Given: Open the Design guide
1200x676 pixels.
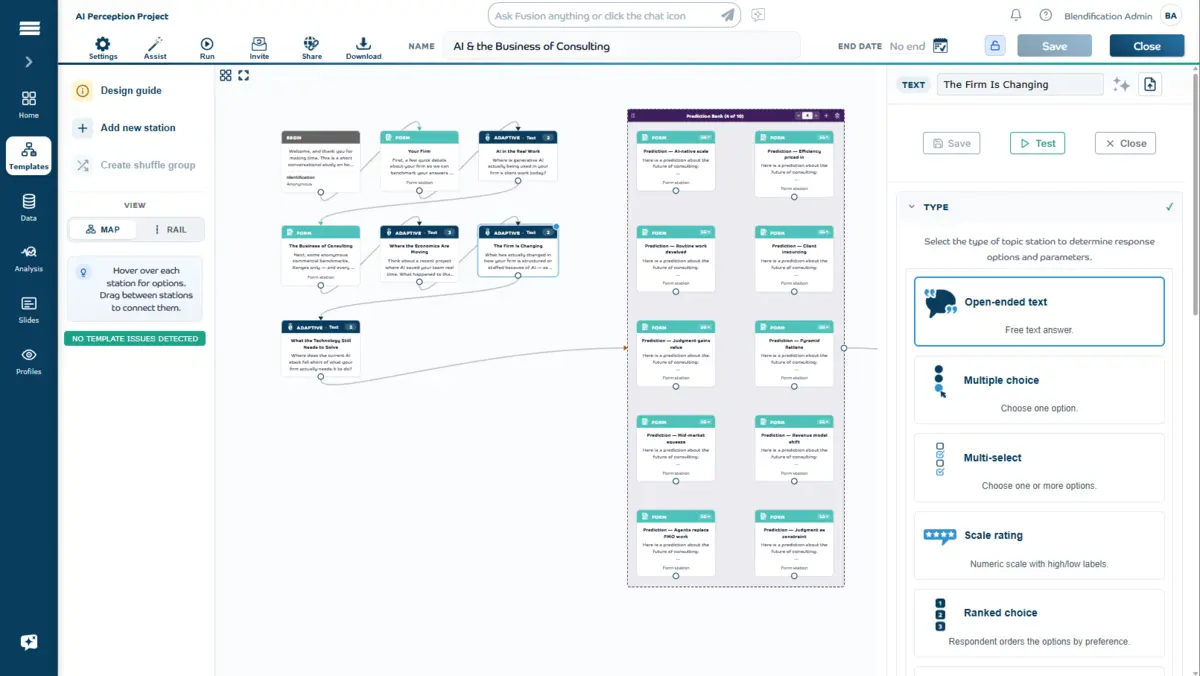Looking at the screenshot, I should pyautogui.click(x=131, y=90).
